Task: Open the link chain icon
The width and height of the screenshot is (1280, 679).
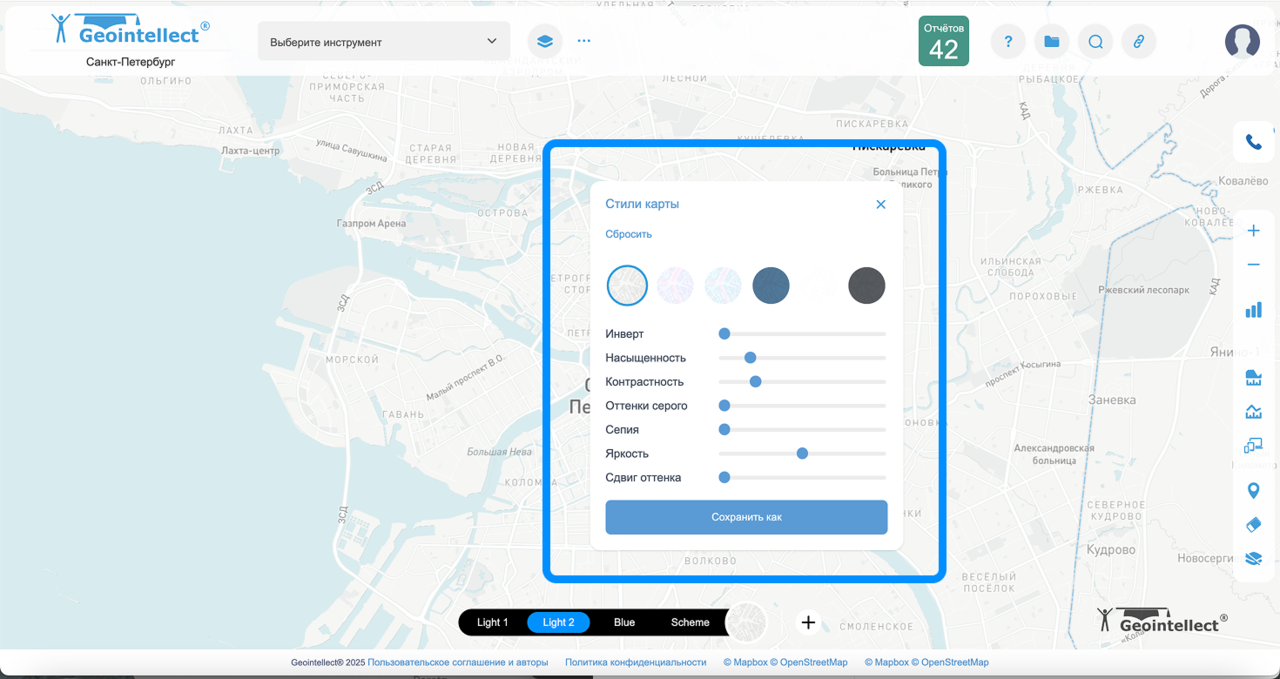Action: (x=1138, y=42)
